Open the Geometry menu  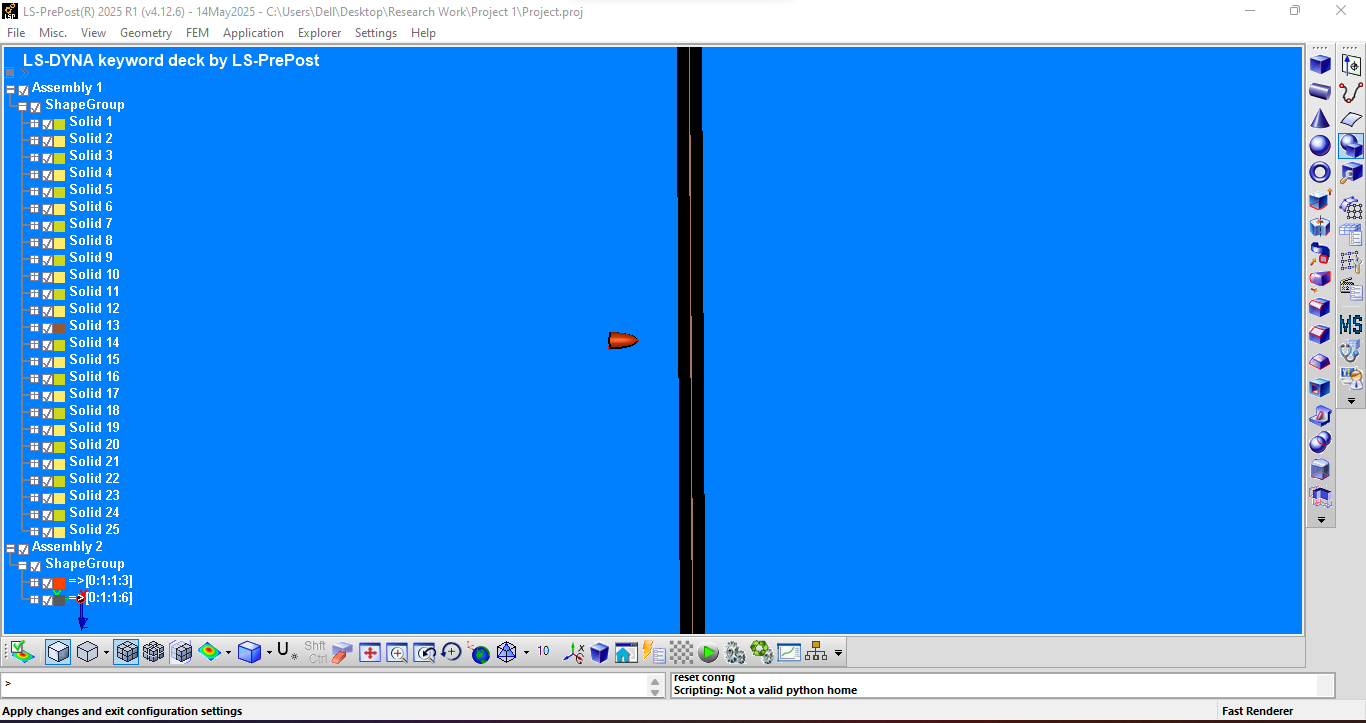coord(146,33)
